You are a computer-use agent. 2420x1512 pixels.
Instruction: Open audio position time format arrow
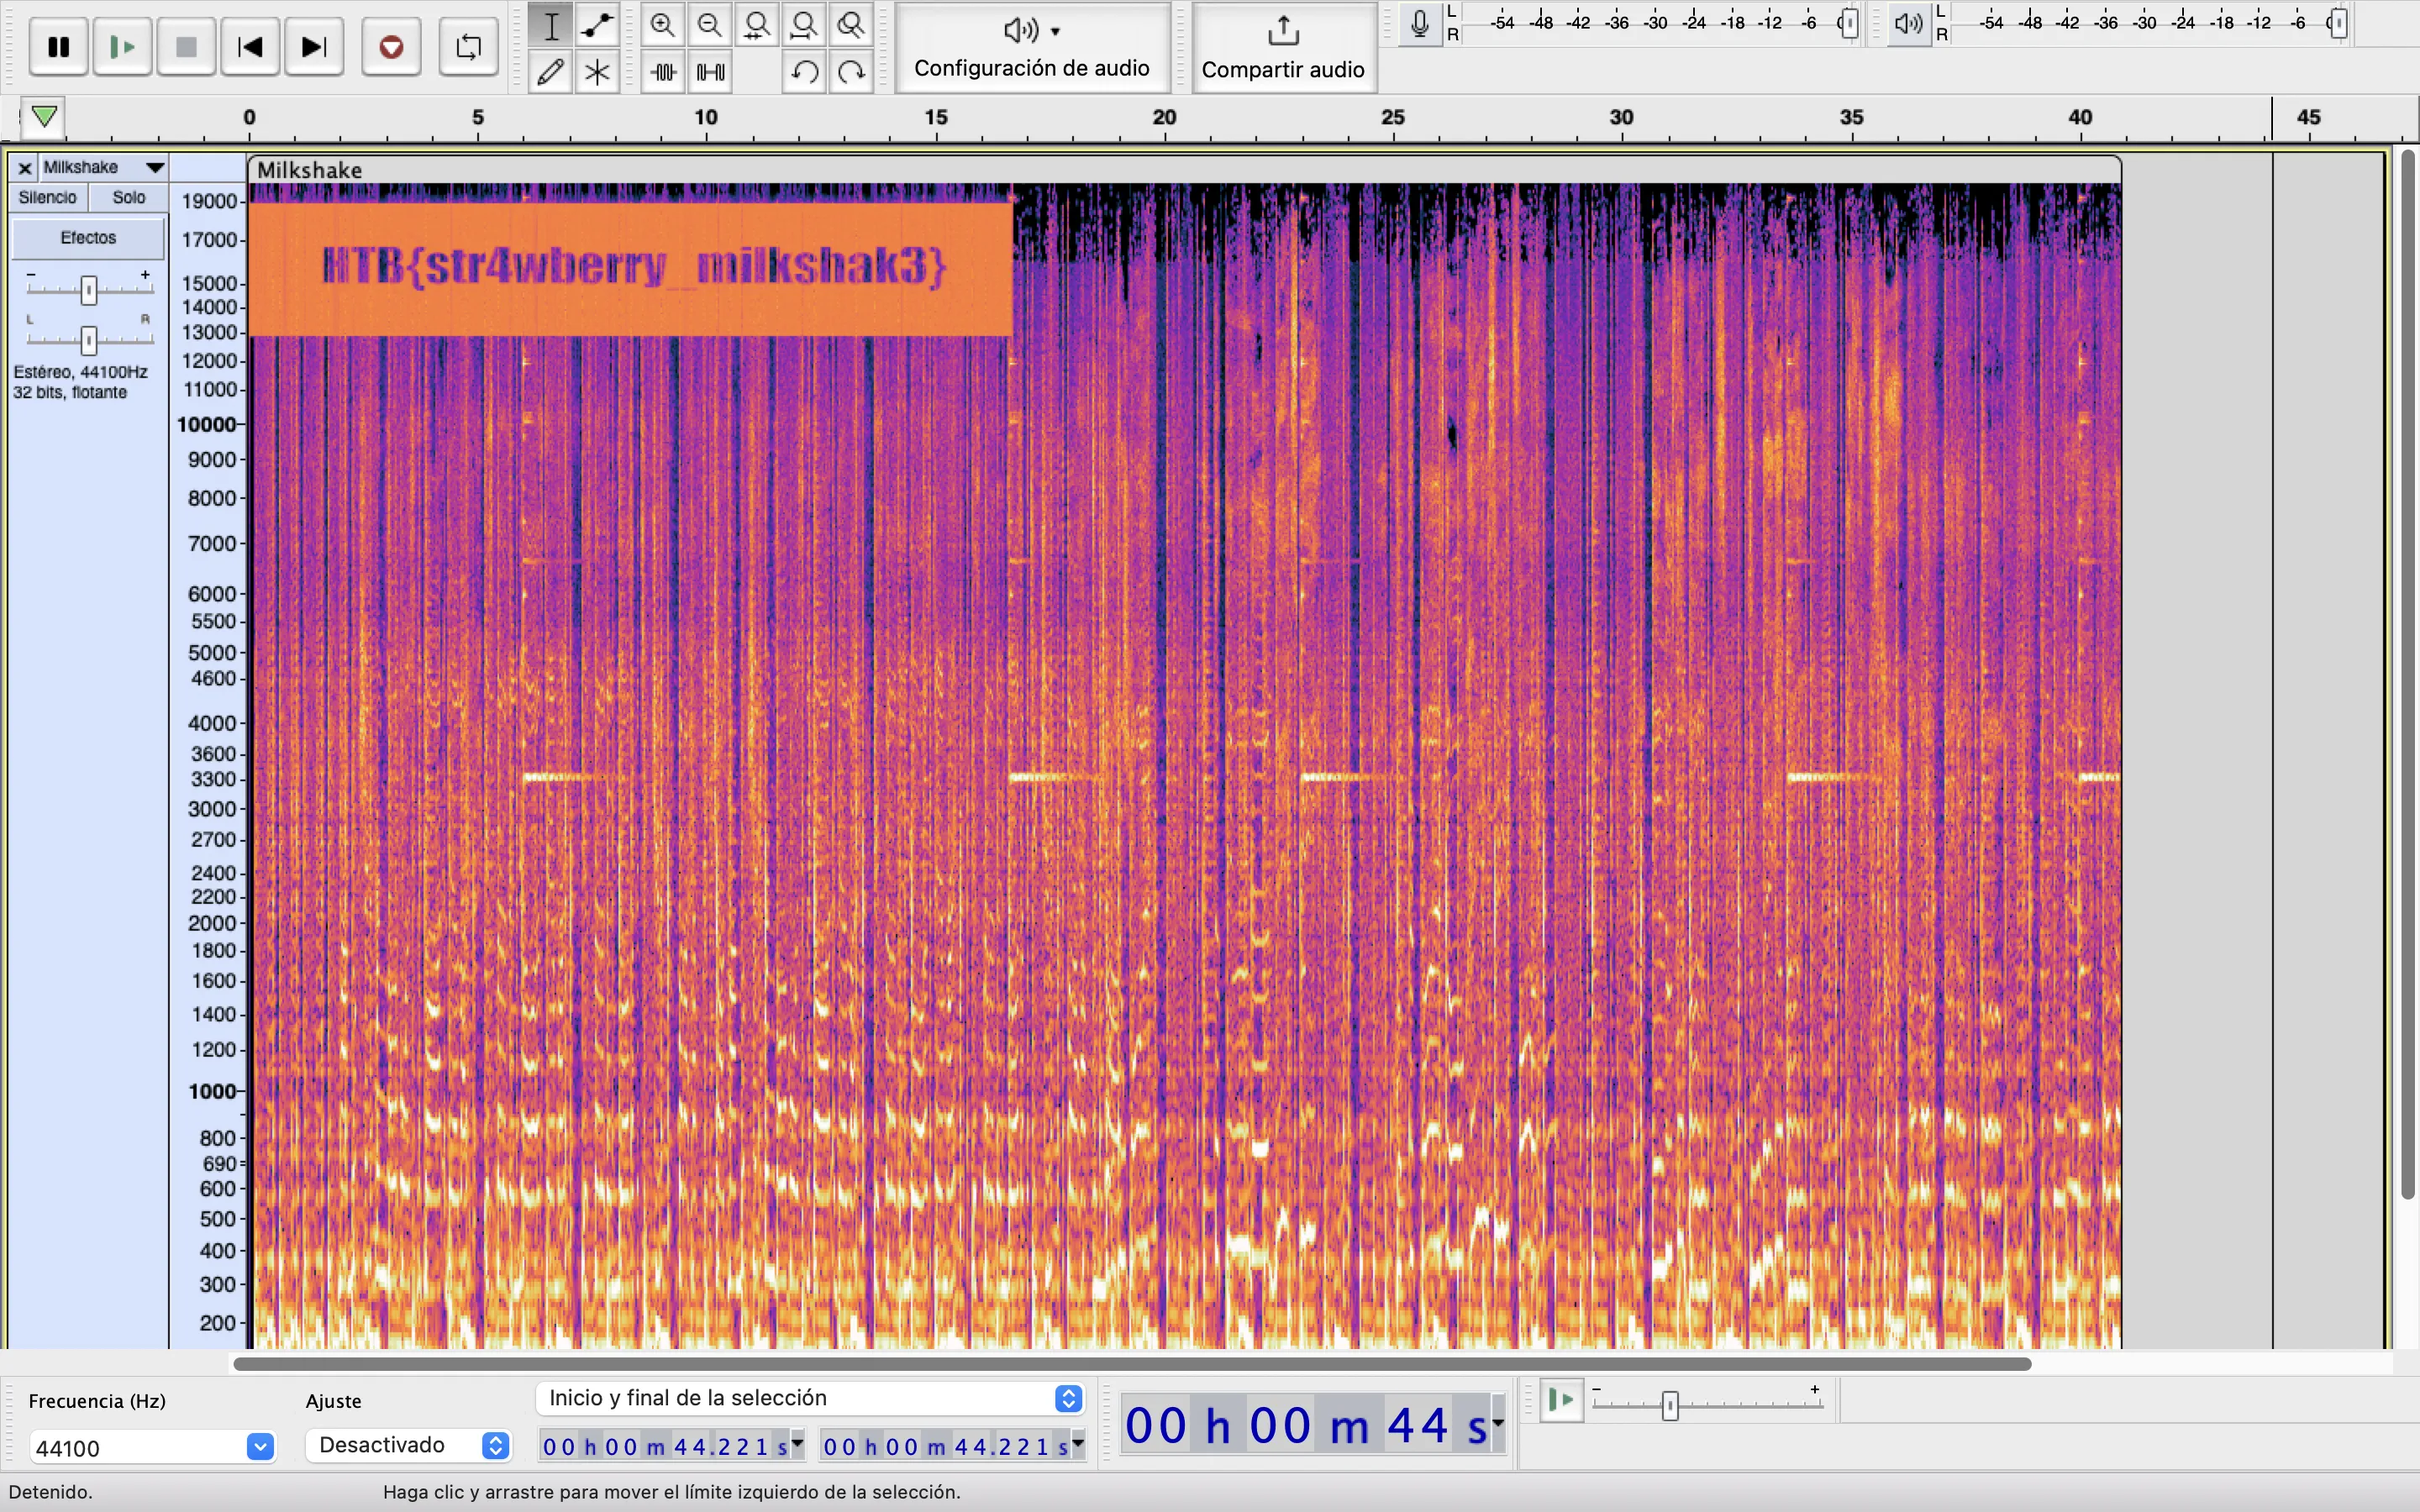coord(1498,1421)
